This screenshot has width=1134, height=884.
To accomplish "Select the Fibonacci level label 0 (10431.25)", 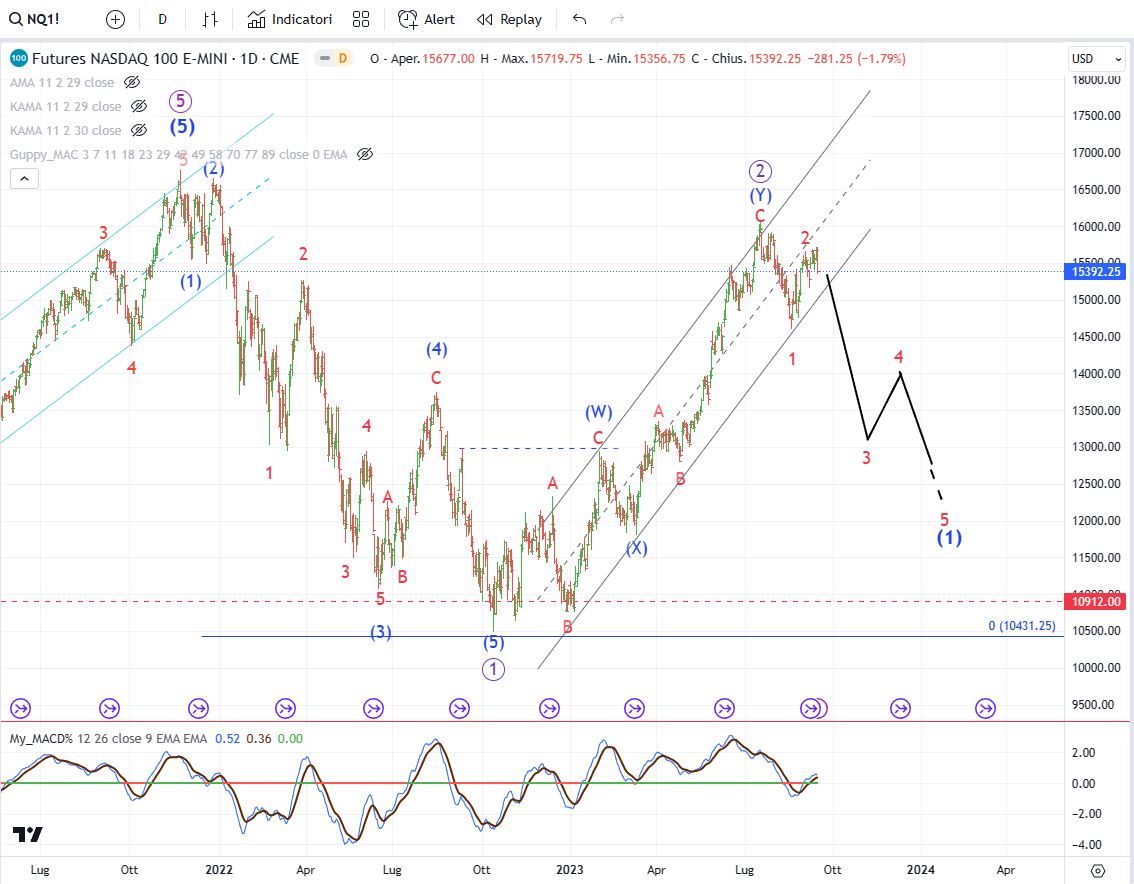I will pyautogui.click(x=1022, y=626).
